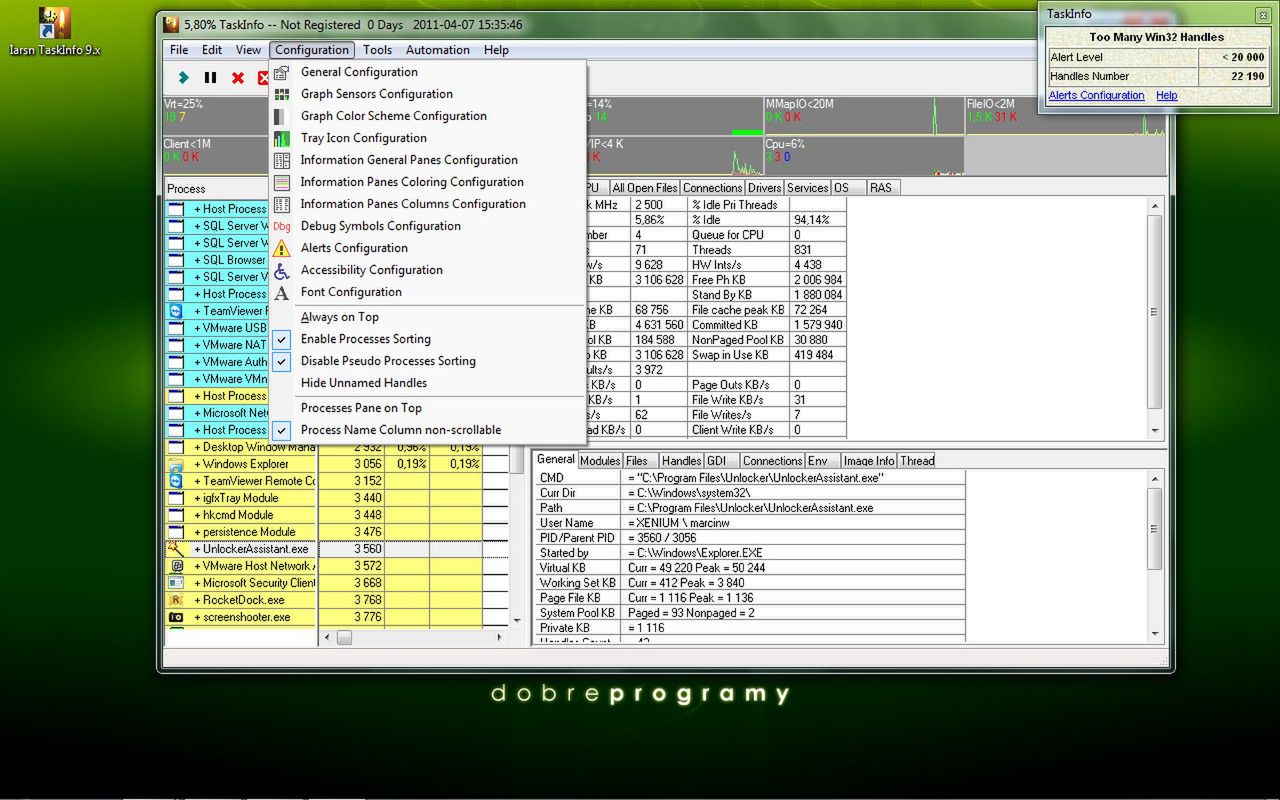Click the screenshooter.exe camera icon
Screen dimensions: 1280x800
[x=176, y=617]
